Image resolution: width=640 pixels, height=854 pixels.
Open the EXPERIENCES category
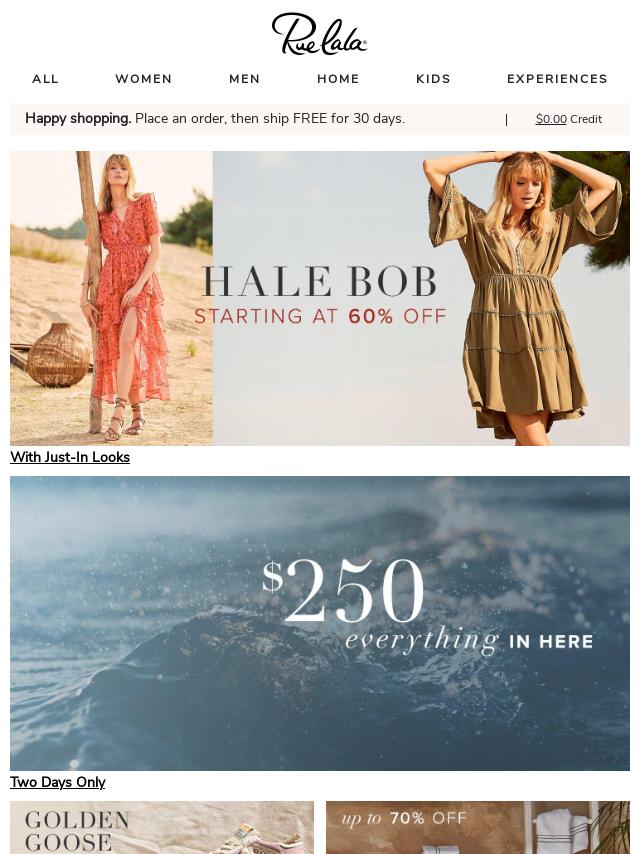557,79
